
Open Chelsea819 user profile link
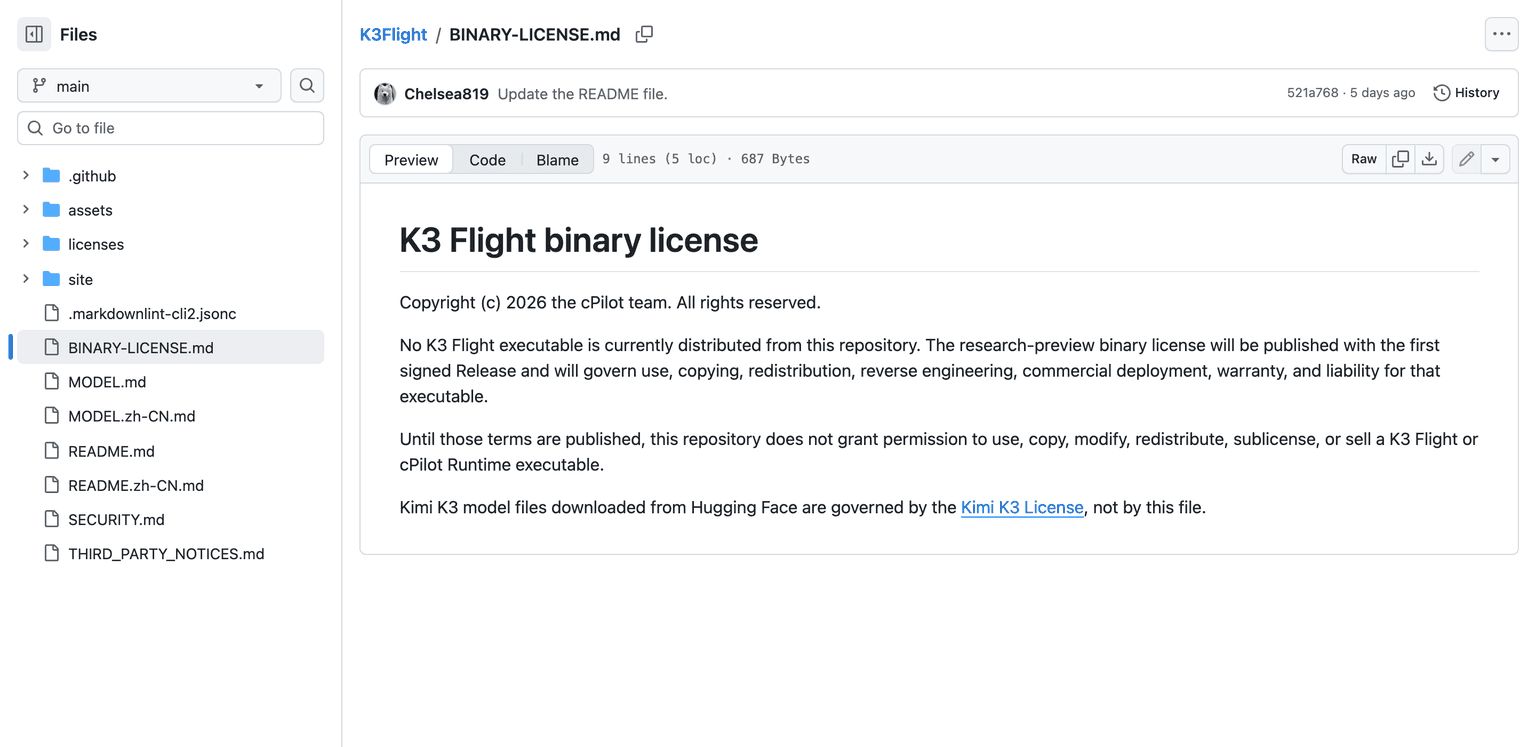coord(446,94)
